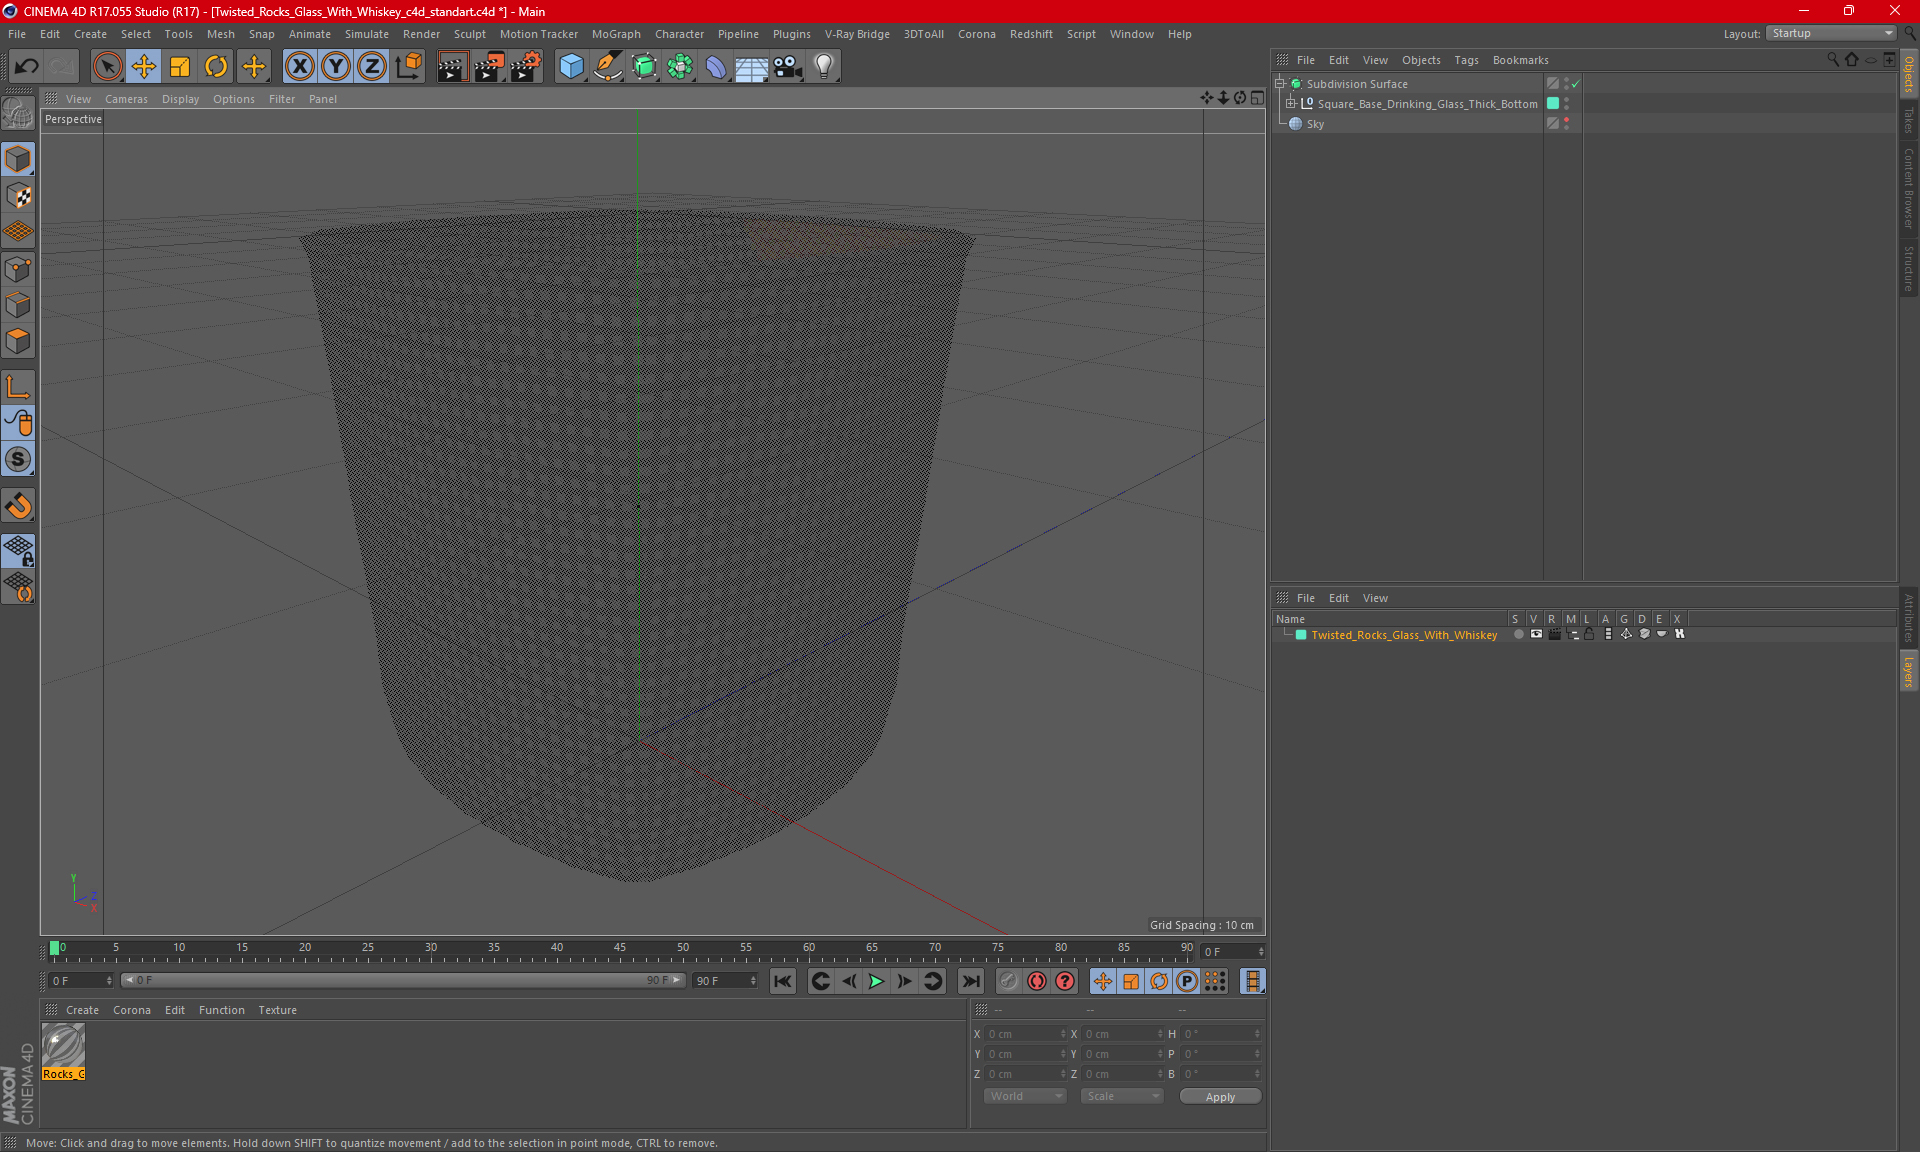
Task: Render to Picture Viewer
Action: click(489, 66)
